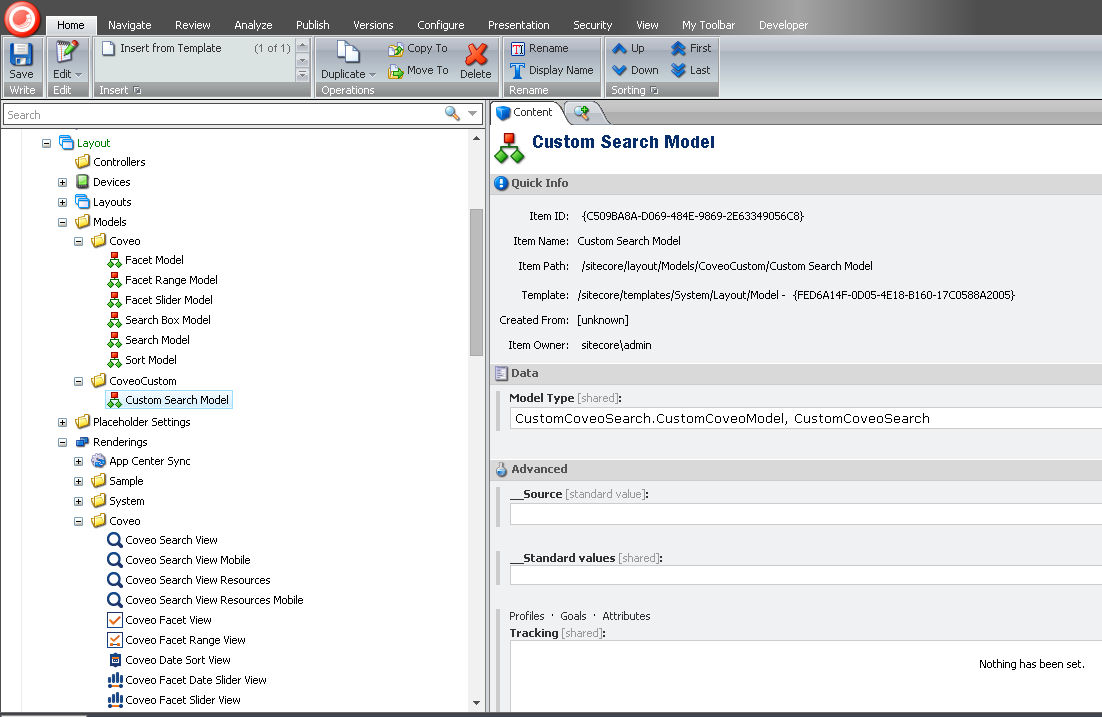The width and height of the screenshot is (1102, 717).
Task: Click the Save floppy disk icon
Action: coord(21,53)
